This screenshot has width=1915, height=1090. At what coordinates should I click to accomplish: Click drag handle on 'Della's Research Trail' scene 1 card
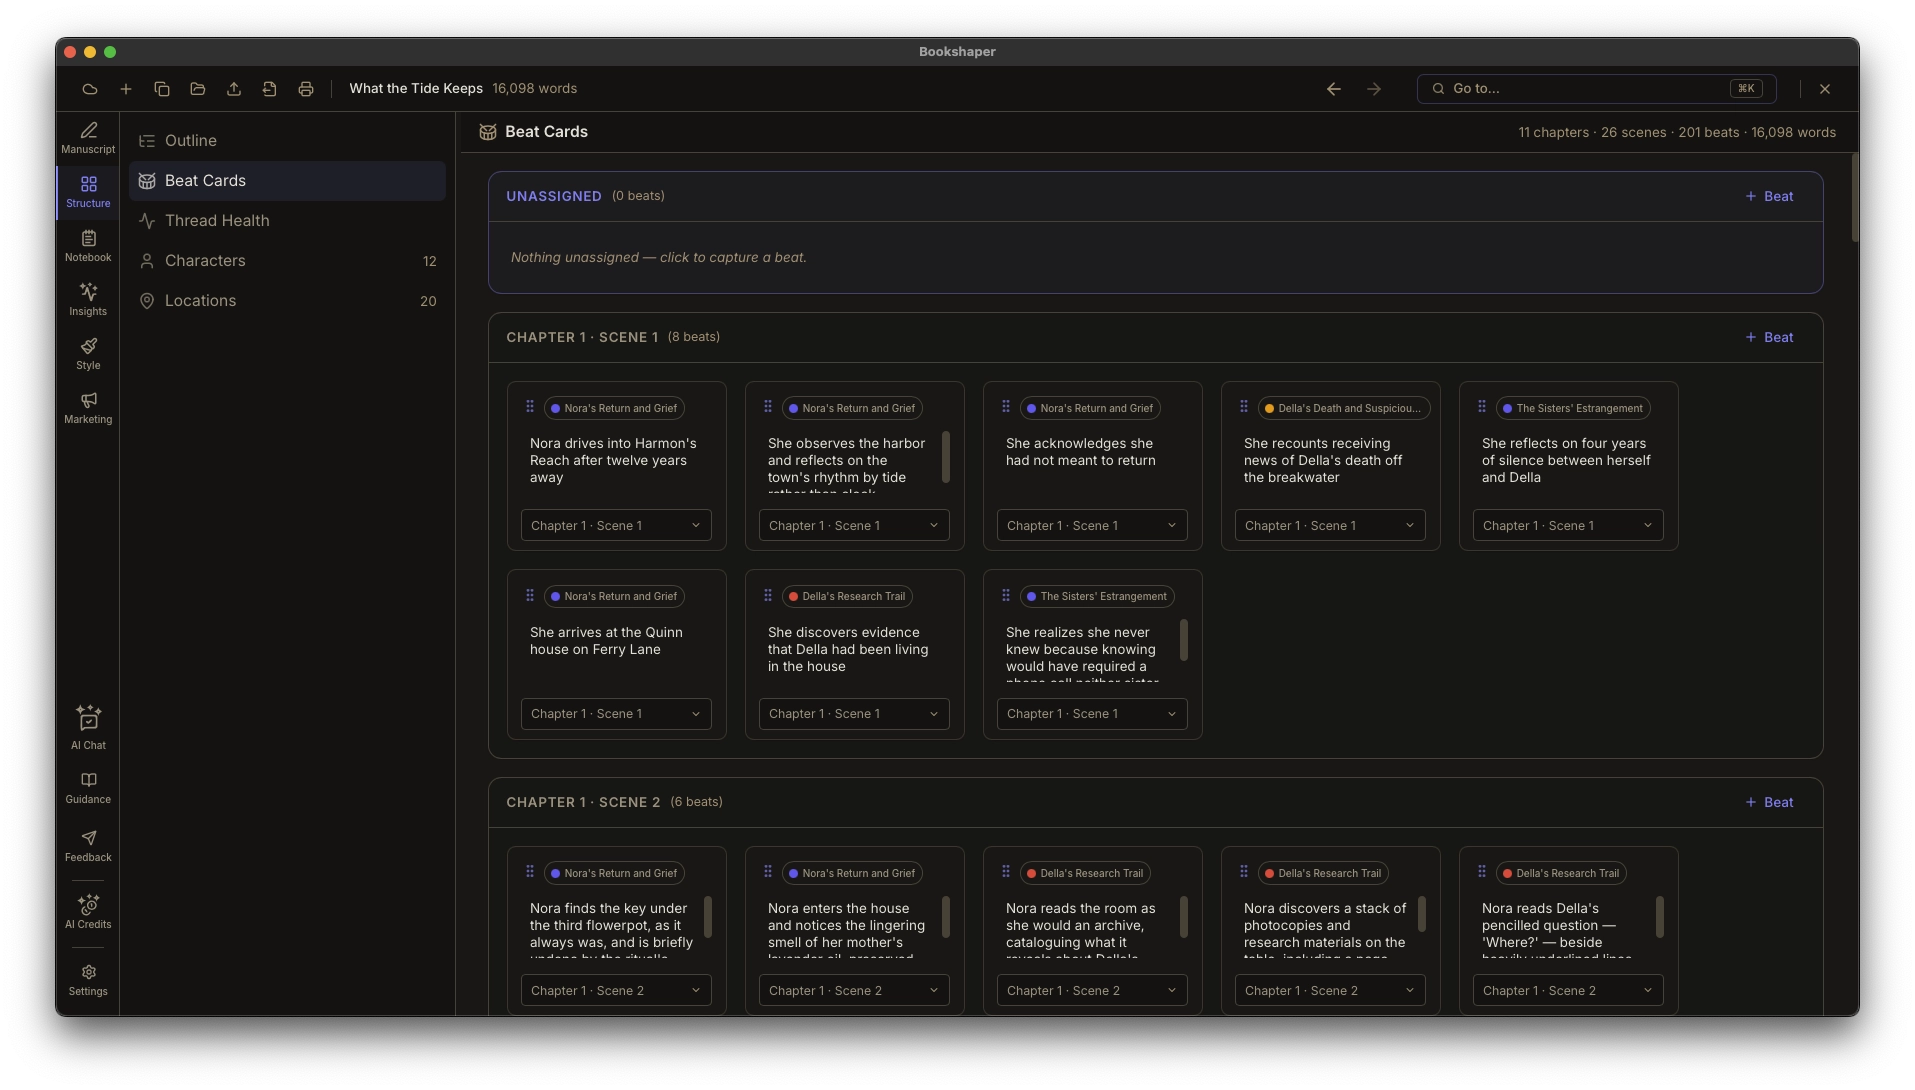point(768,597)
